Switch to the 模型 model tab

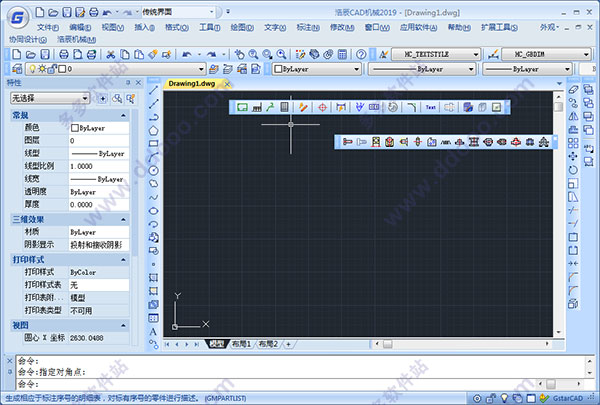click(217, 344)
